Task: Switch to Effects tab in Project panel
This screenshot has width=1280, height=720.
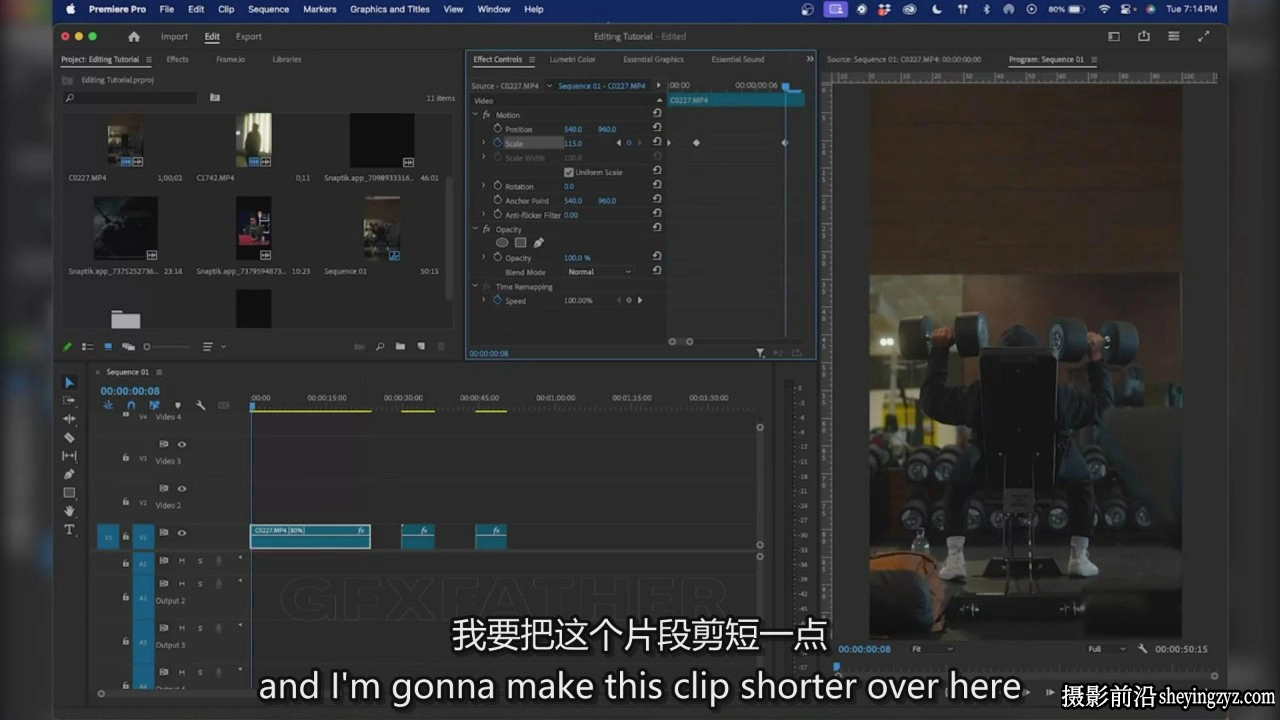Action: click(177, 59)
